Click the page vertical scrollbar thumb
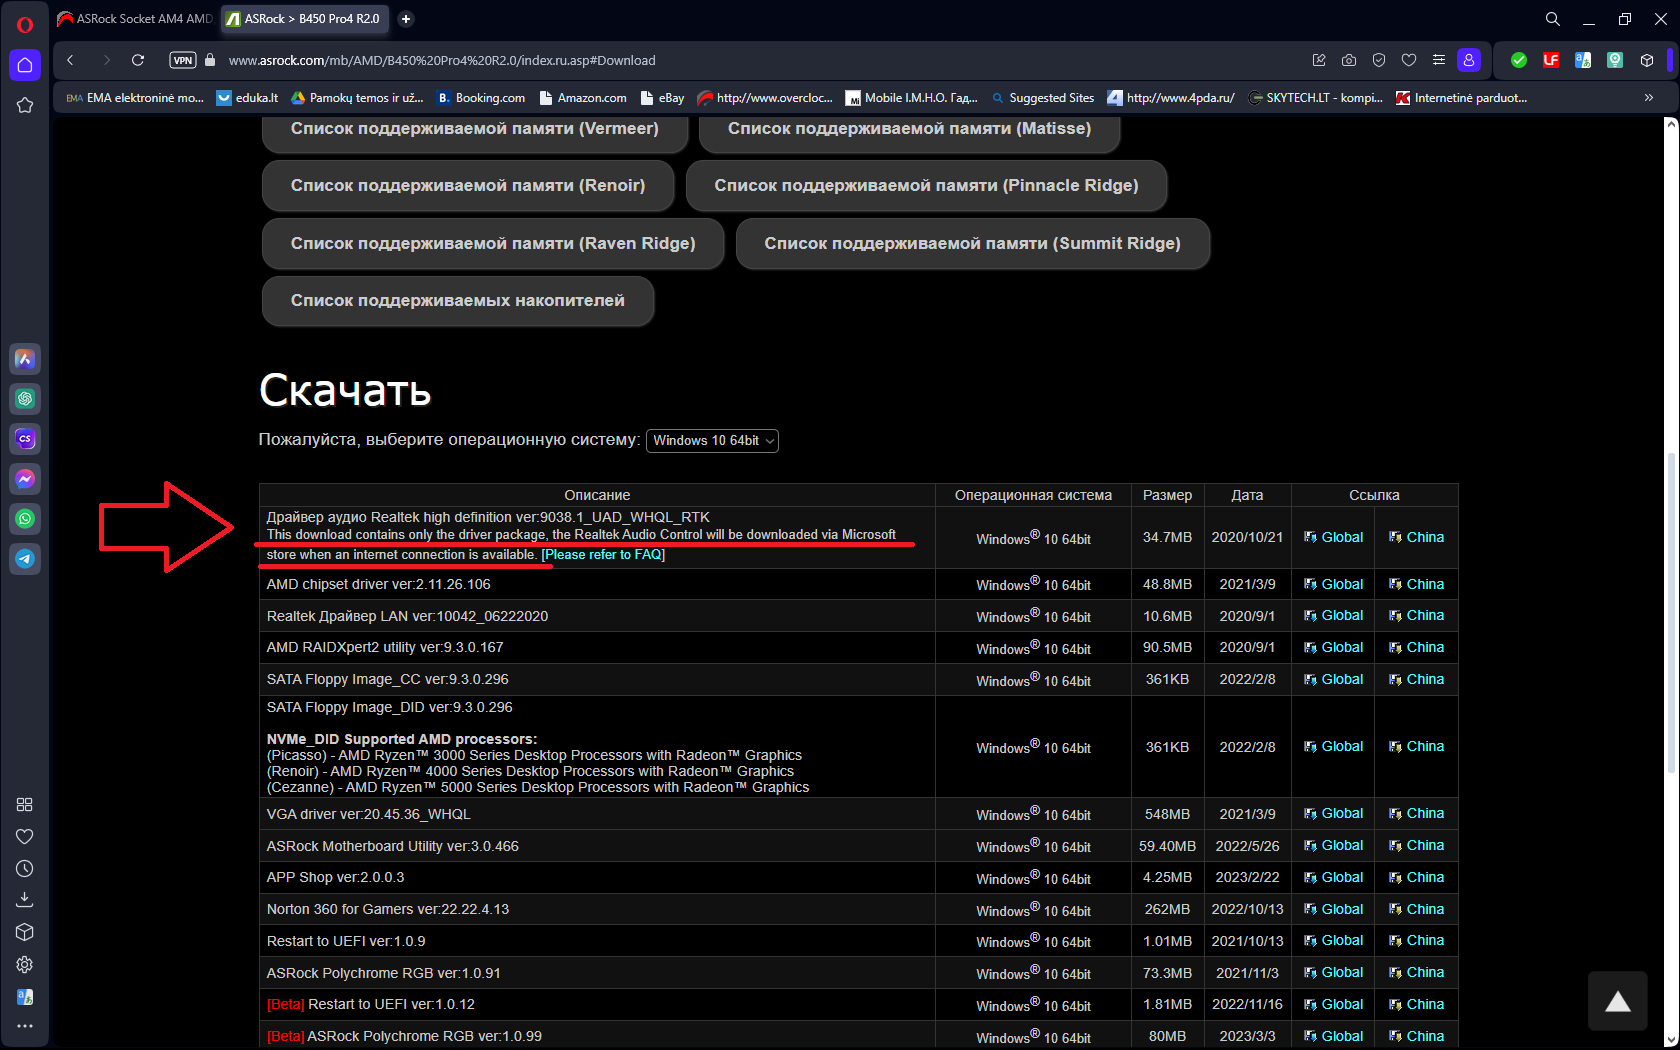The height and width of the screenshot is (1050, 1680). 1671,613
